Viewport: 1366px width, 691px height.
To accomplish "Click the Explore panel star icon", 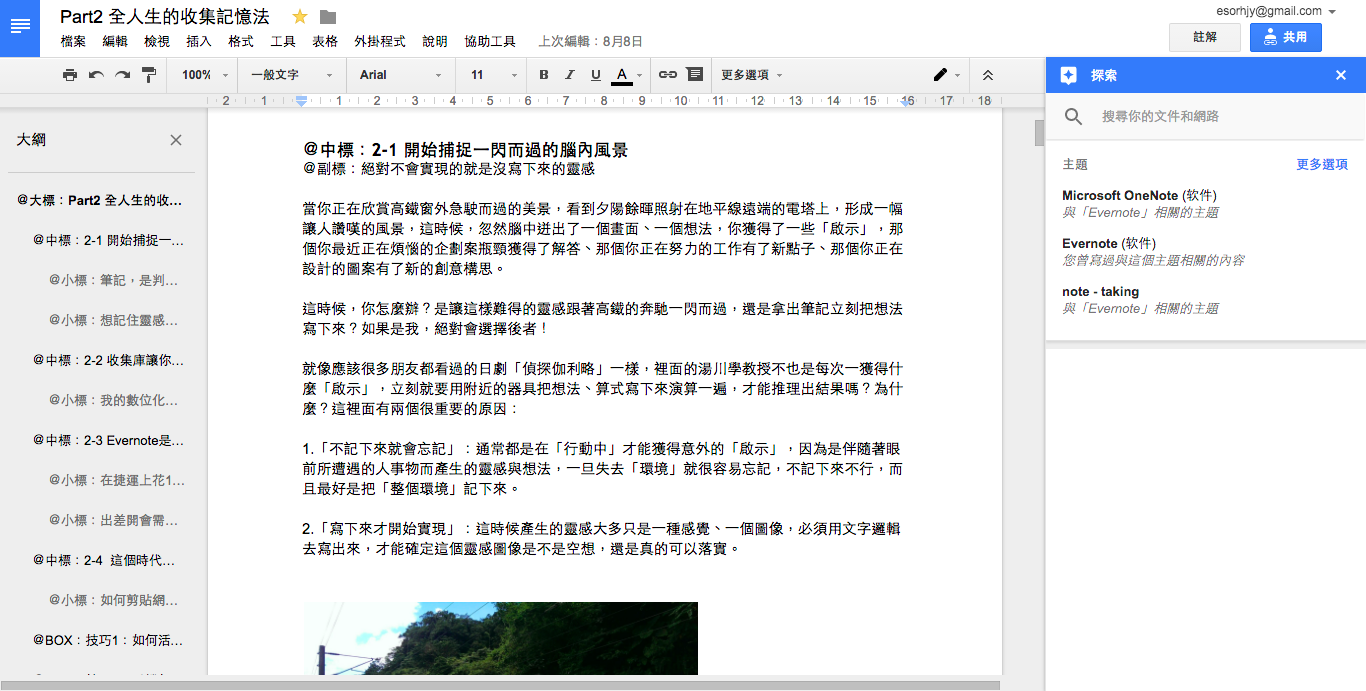I will click(1068, 75).
